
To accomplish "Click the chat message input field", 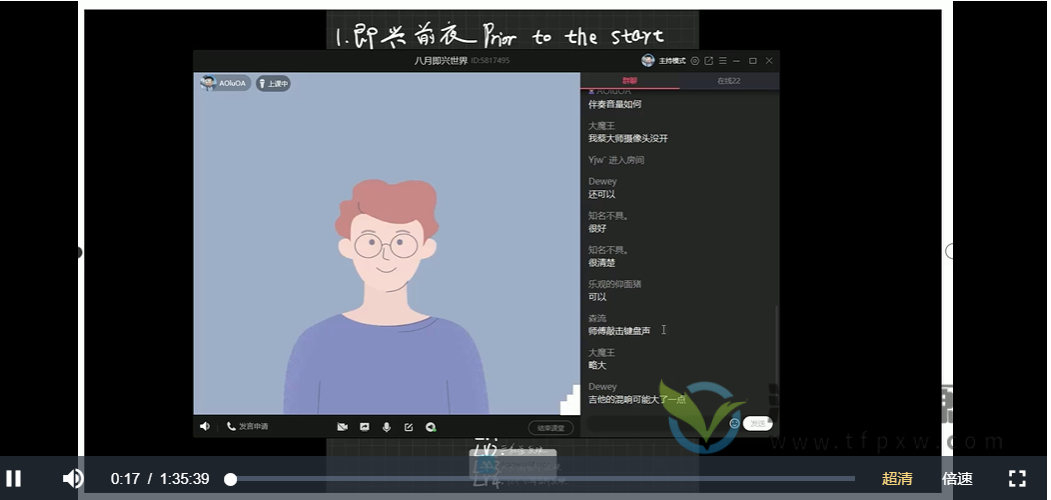I will (x=657, y=424).
